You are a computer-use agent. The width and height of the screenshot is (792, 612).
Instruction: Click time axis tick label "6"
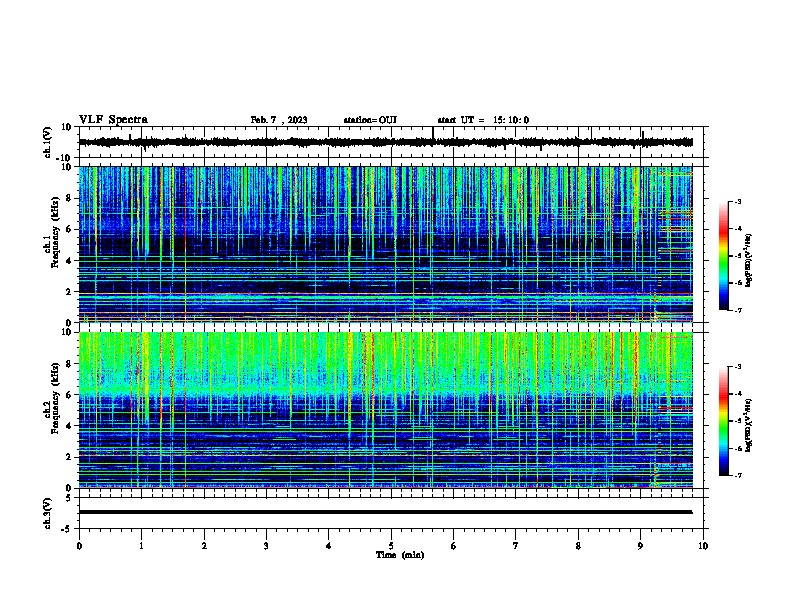(x=454, y=546)
